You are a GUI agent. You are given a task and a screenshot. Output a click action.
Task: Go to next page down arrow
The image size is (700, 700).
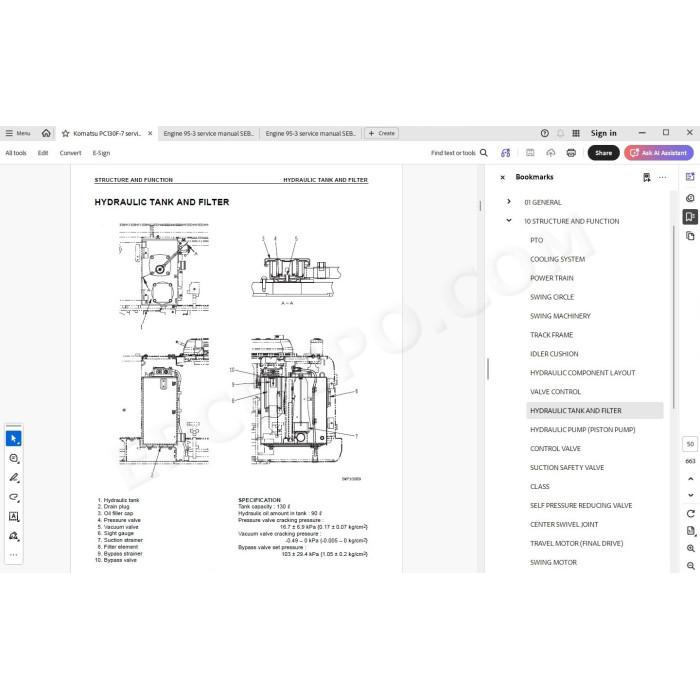(691, 495)
